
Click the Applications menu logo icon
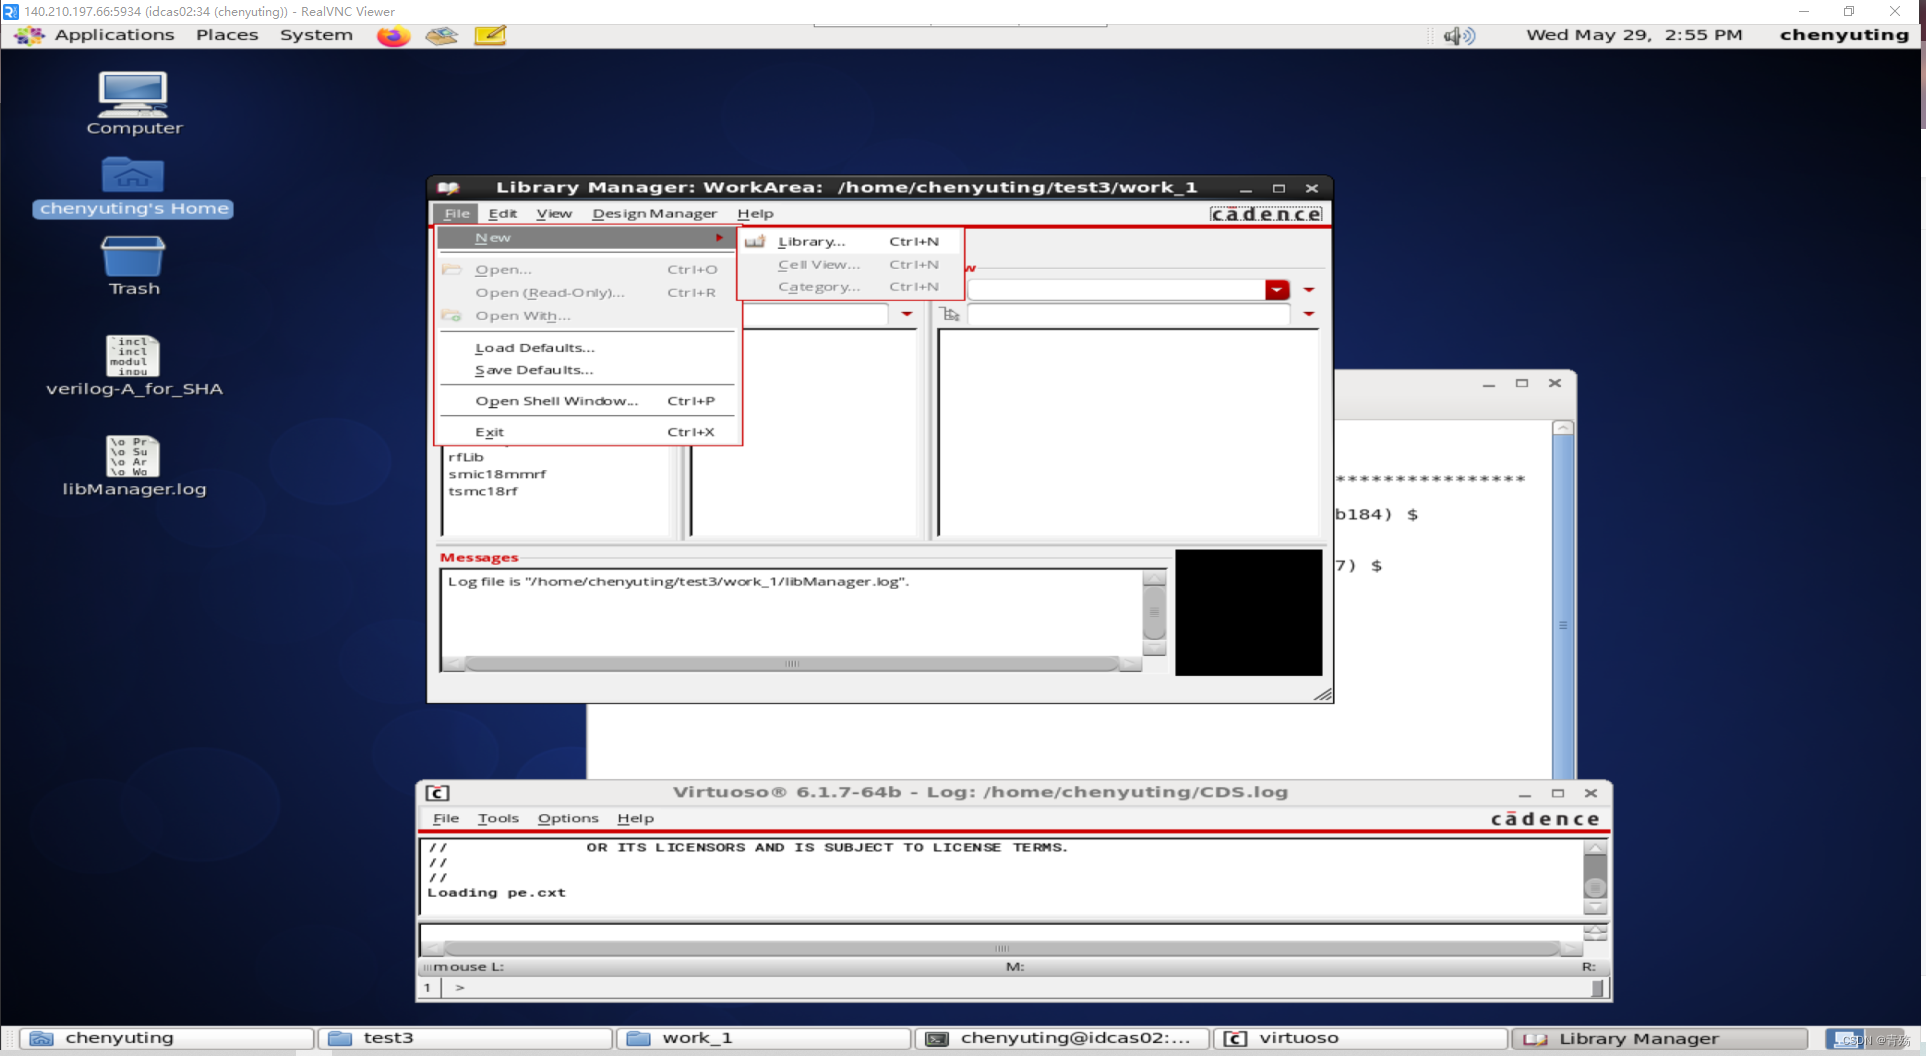click(30, 35)
